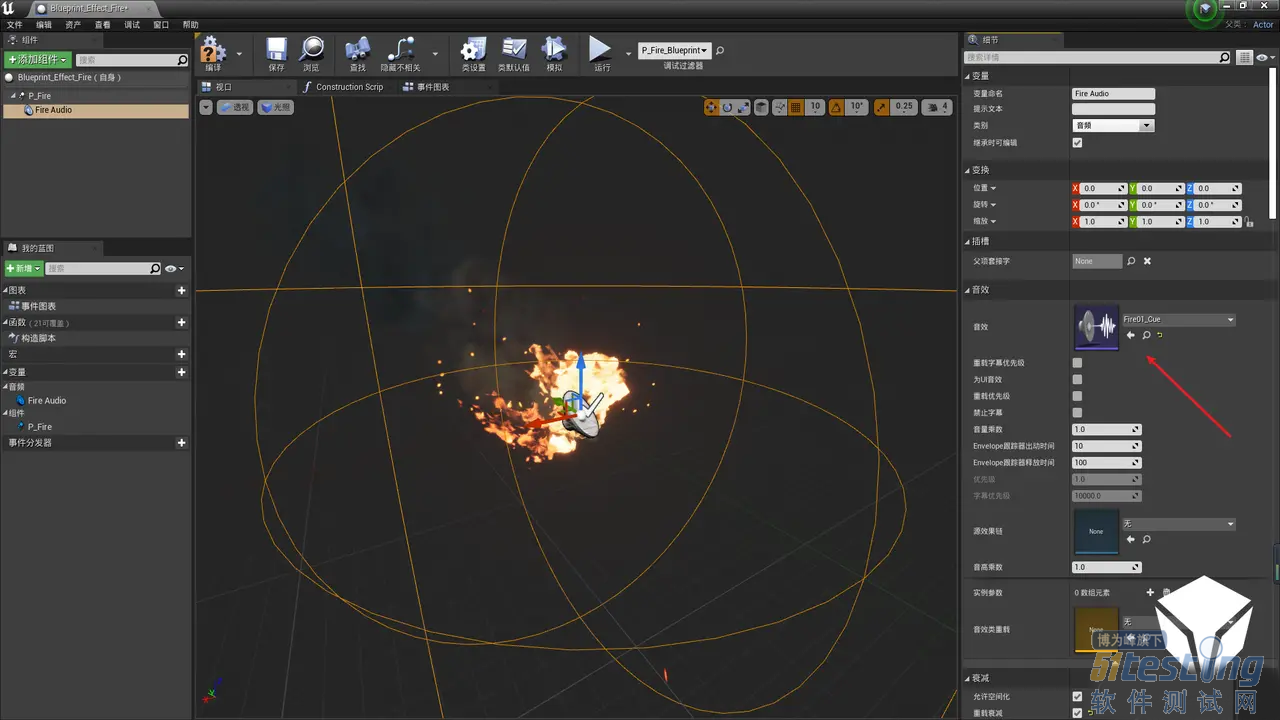Add element to 实例参数 array with plus icon
This screenshot has height=720, width=1280.
tap(1150, 592)
